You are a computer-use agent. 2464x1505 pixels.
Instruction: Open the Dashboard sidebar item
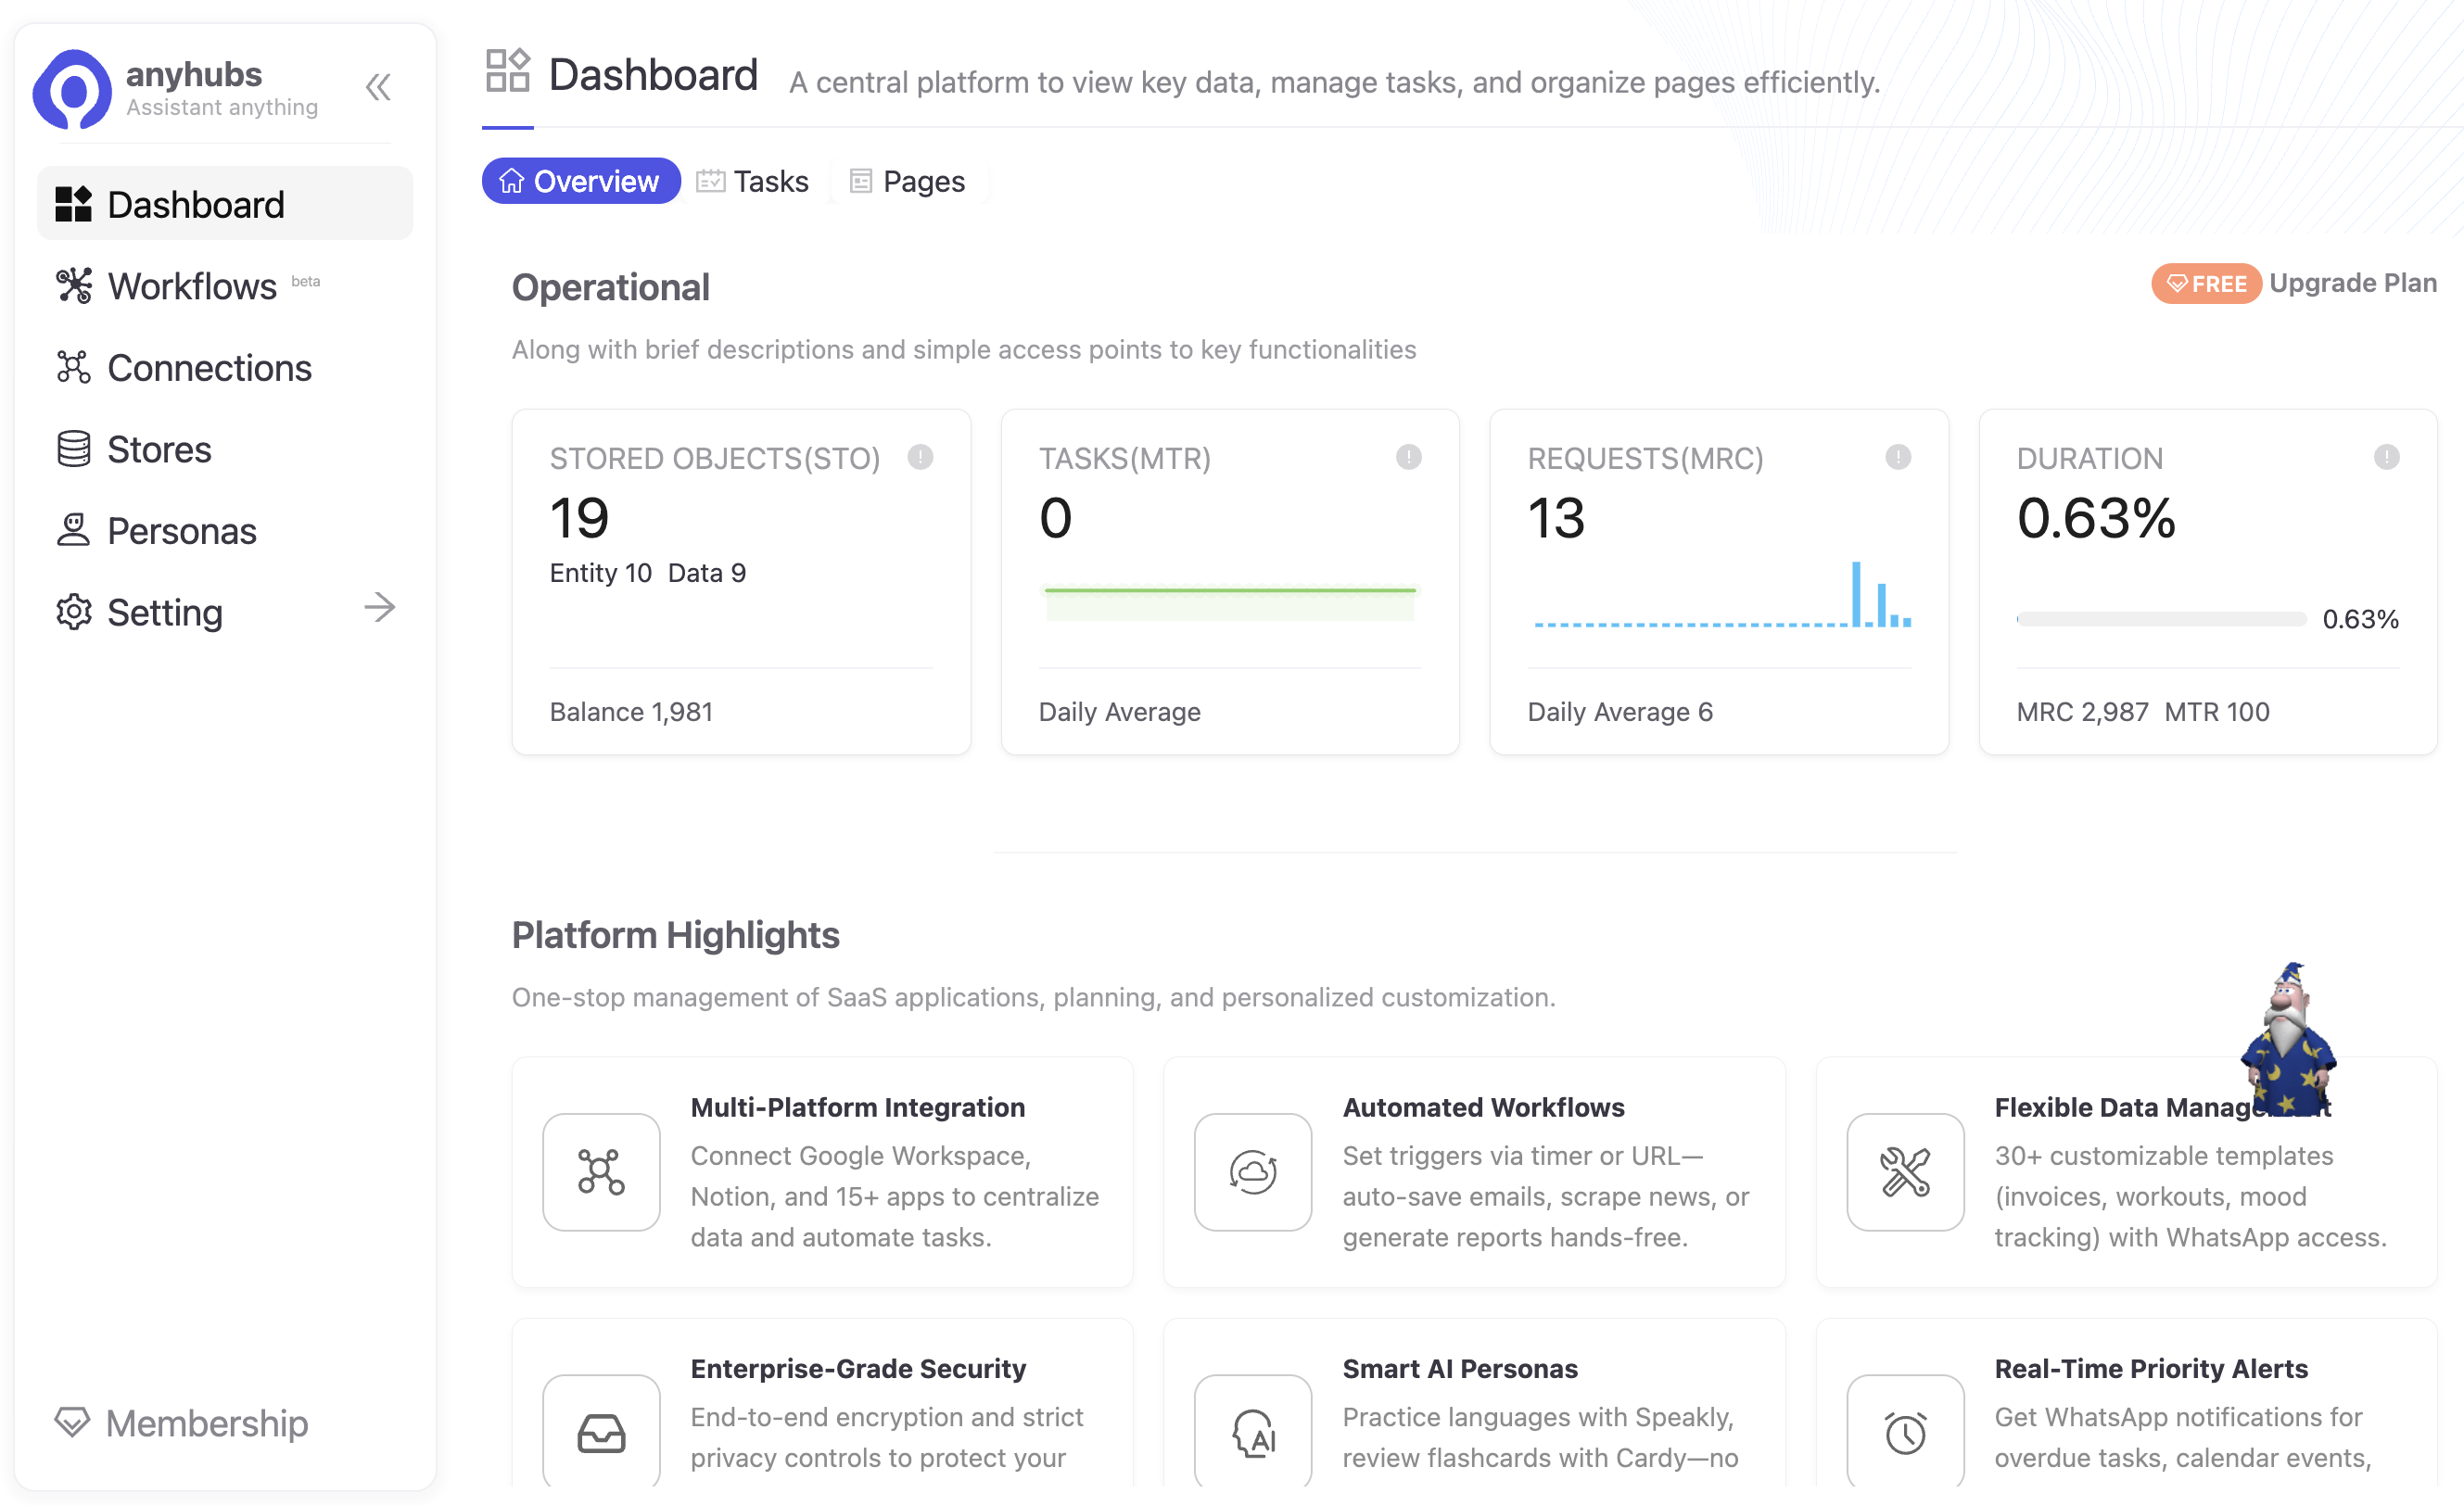[x=225, y=204]
